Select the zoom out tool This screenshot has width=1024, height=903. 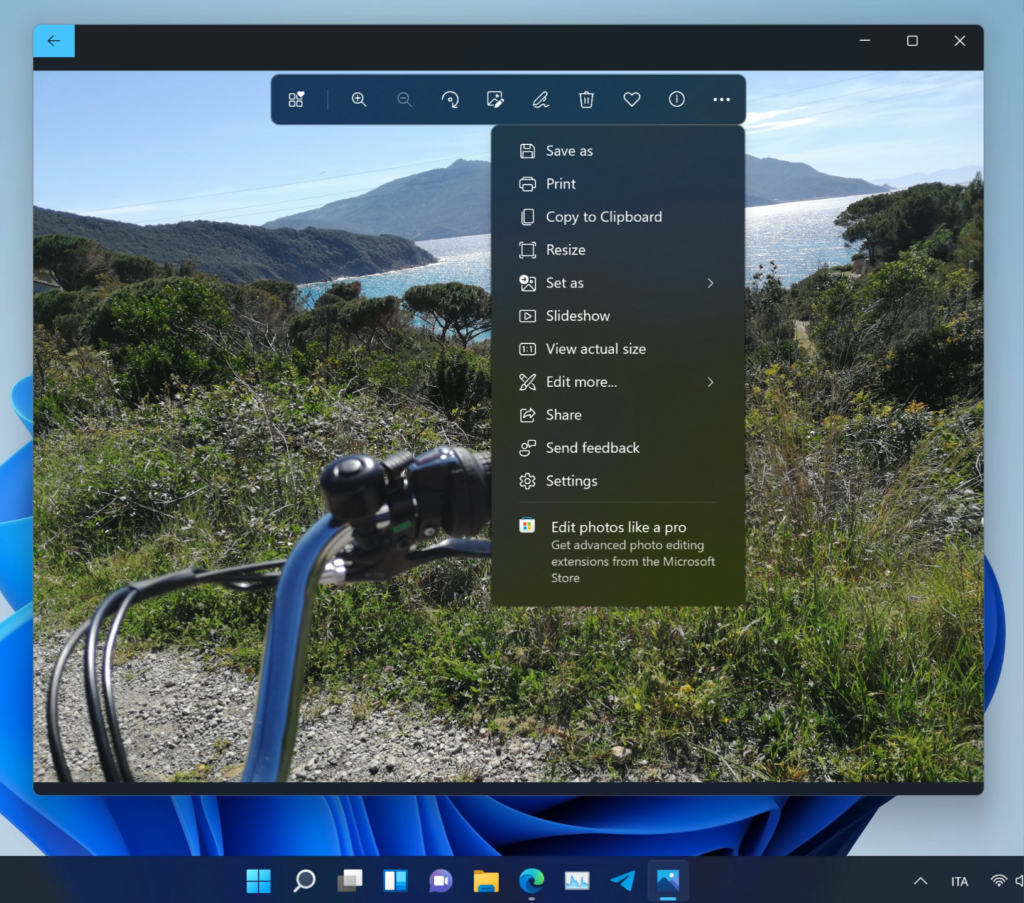[x=404, y=99]
